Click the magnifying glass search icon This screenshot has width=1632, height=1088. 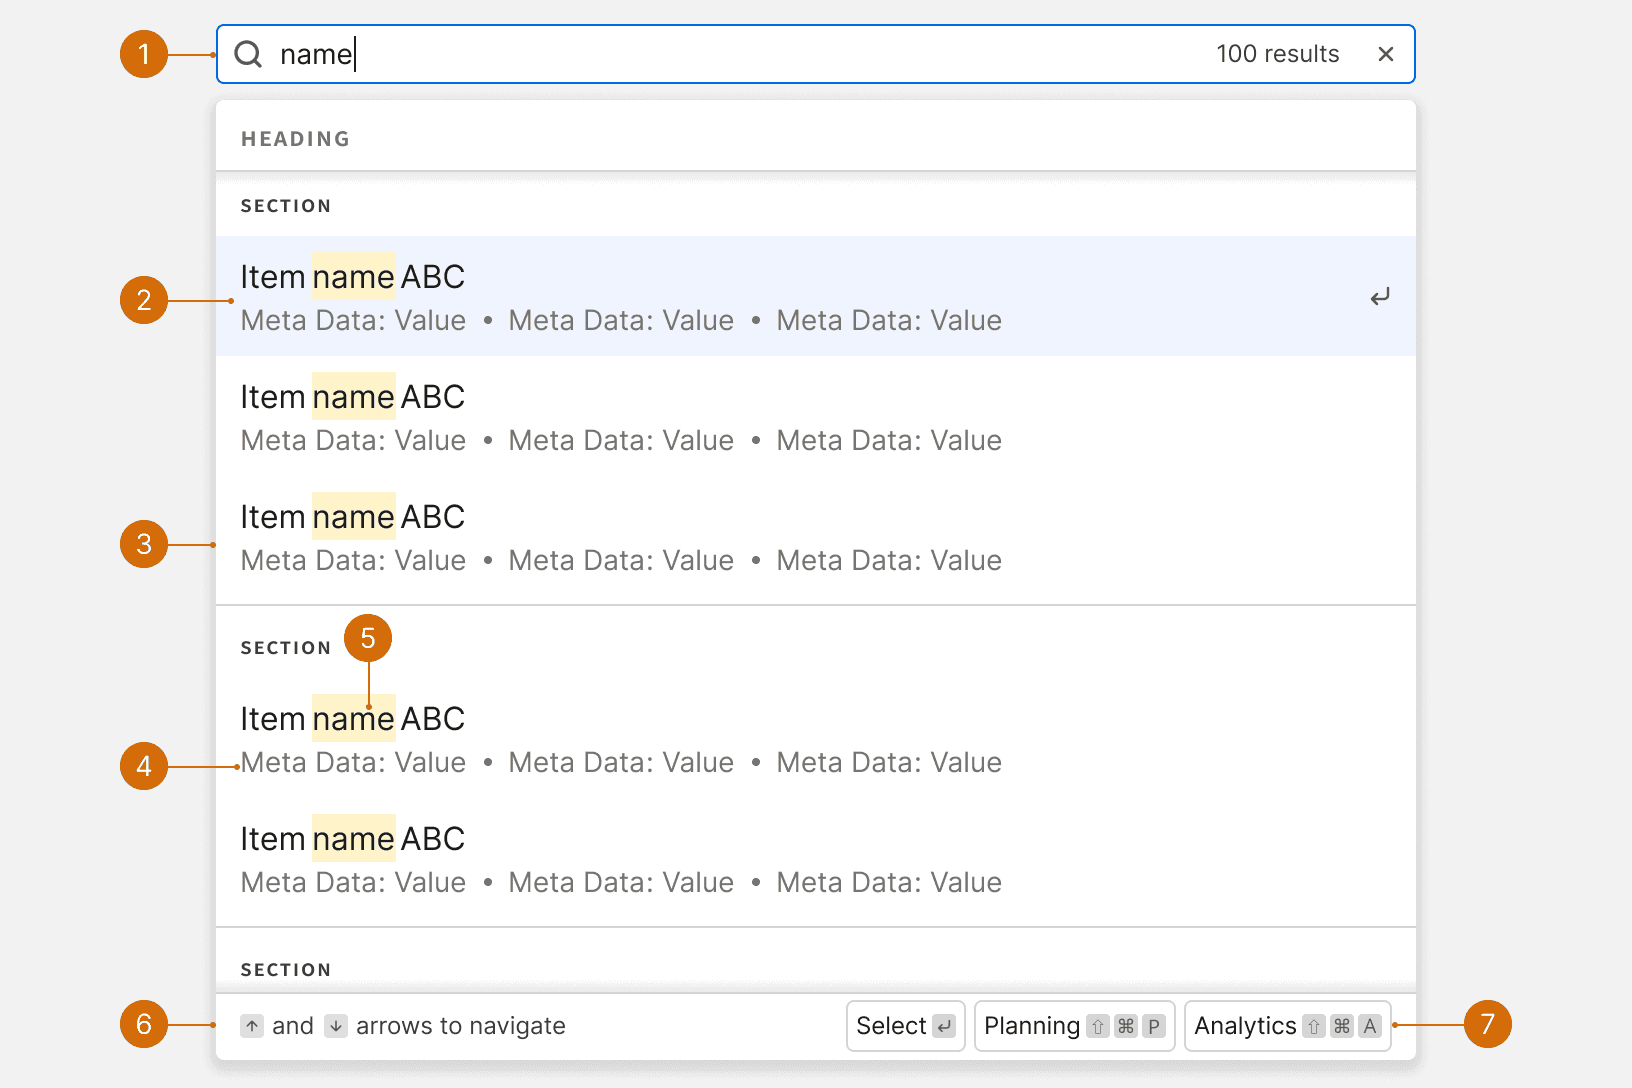[248, 54]
